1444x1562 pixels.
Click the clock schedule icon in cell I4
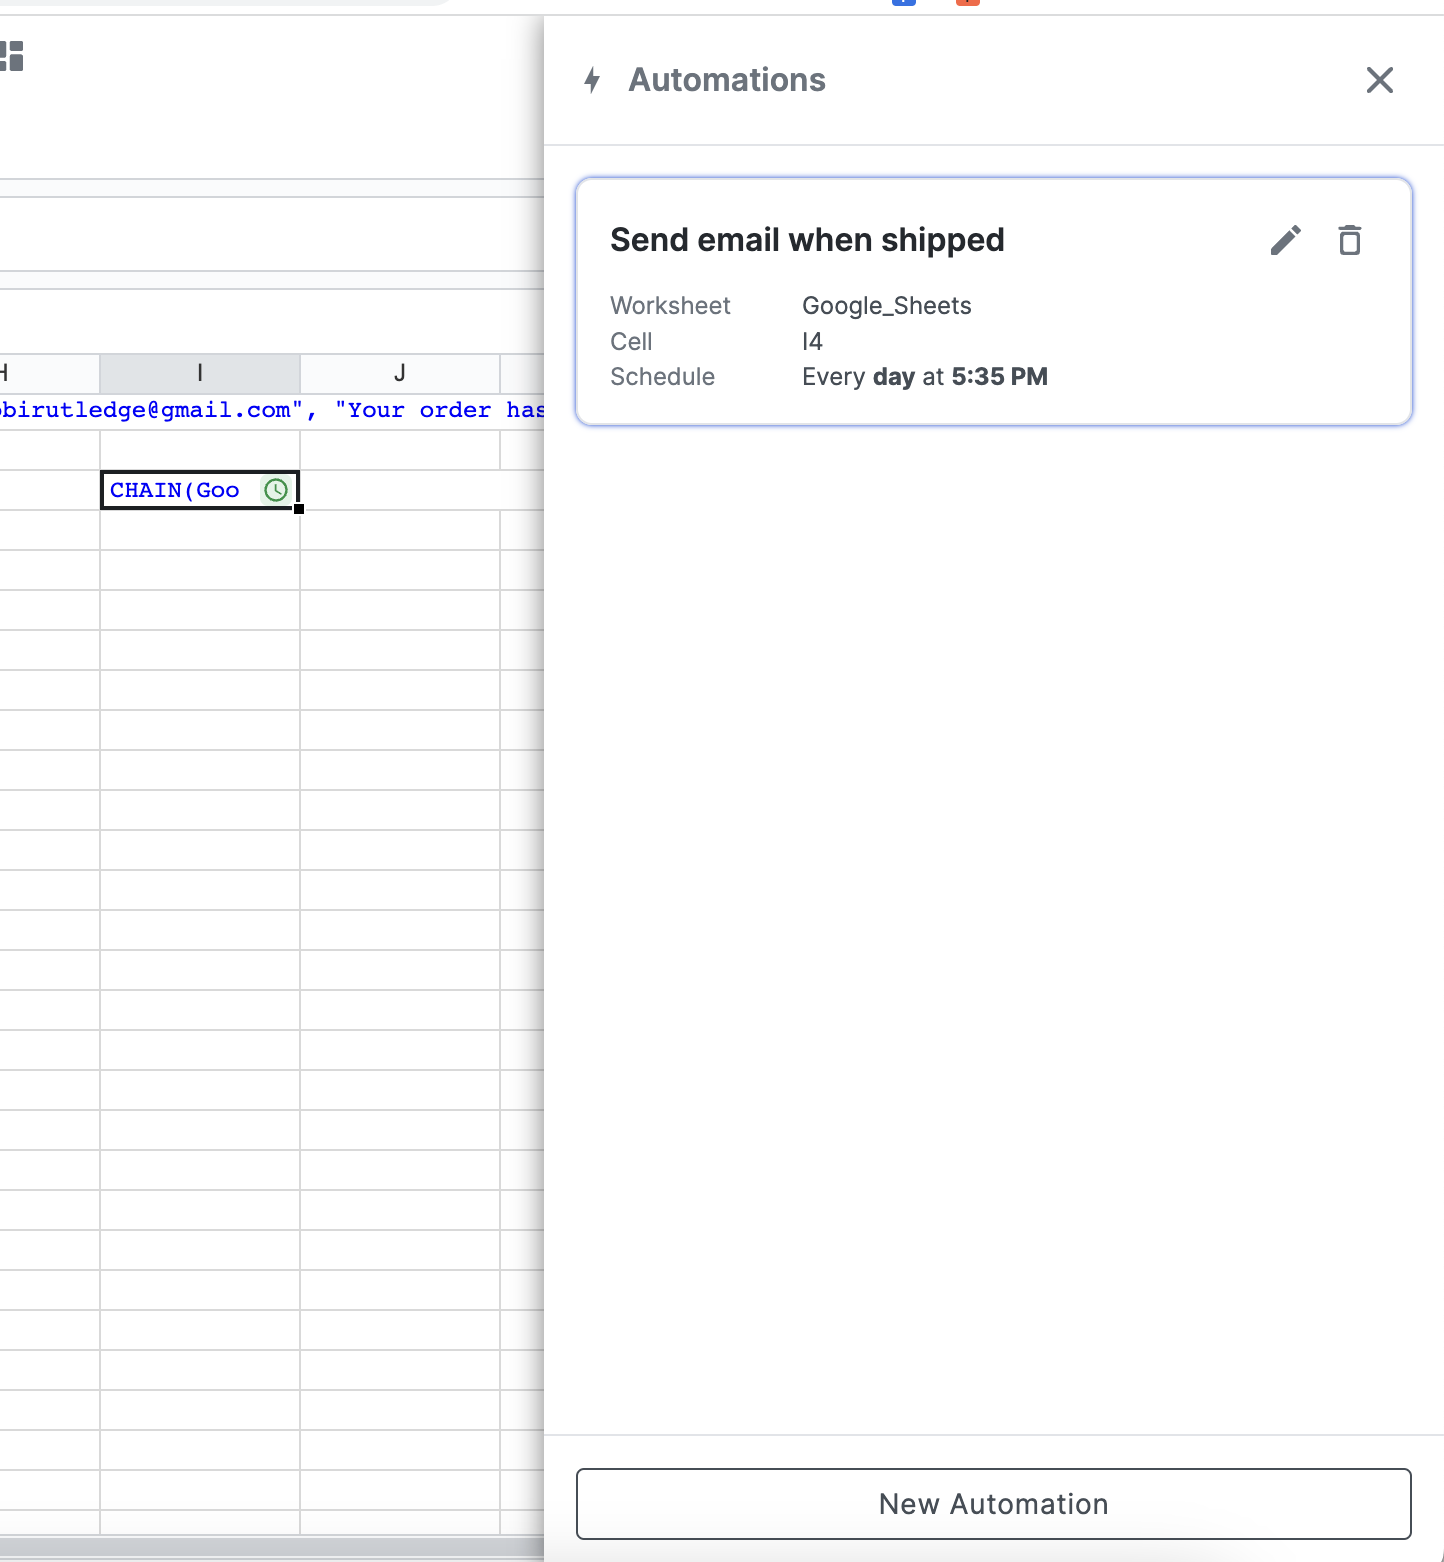pyautogui.click(x=276, y=490)
